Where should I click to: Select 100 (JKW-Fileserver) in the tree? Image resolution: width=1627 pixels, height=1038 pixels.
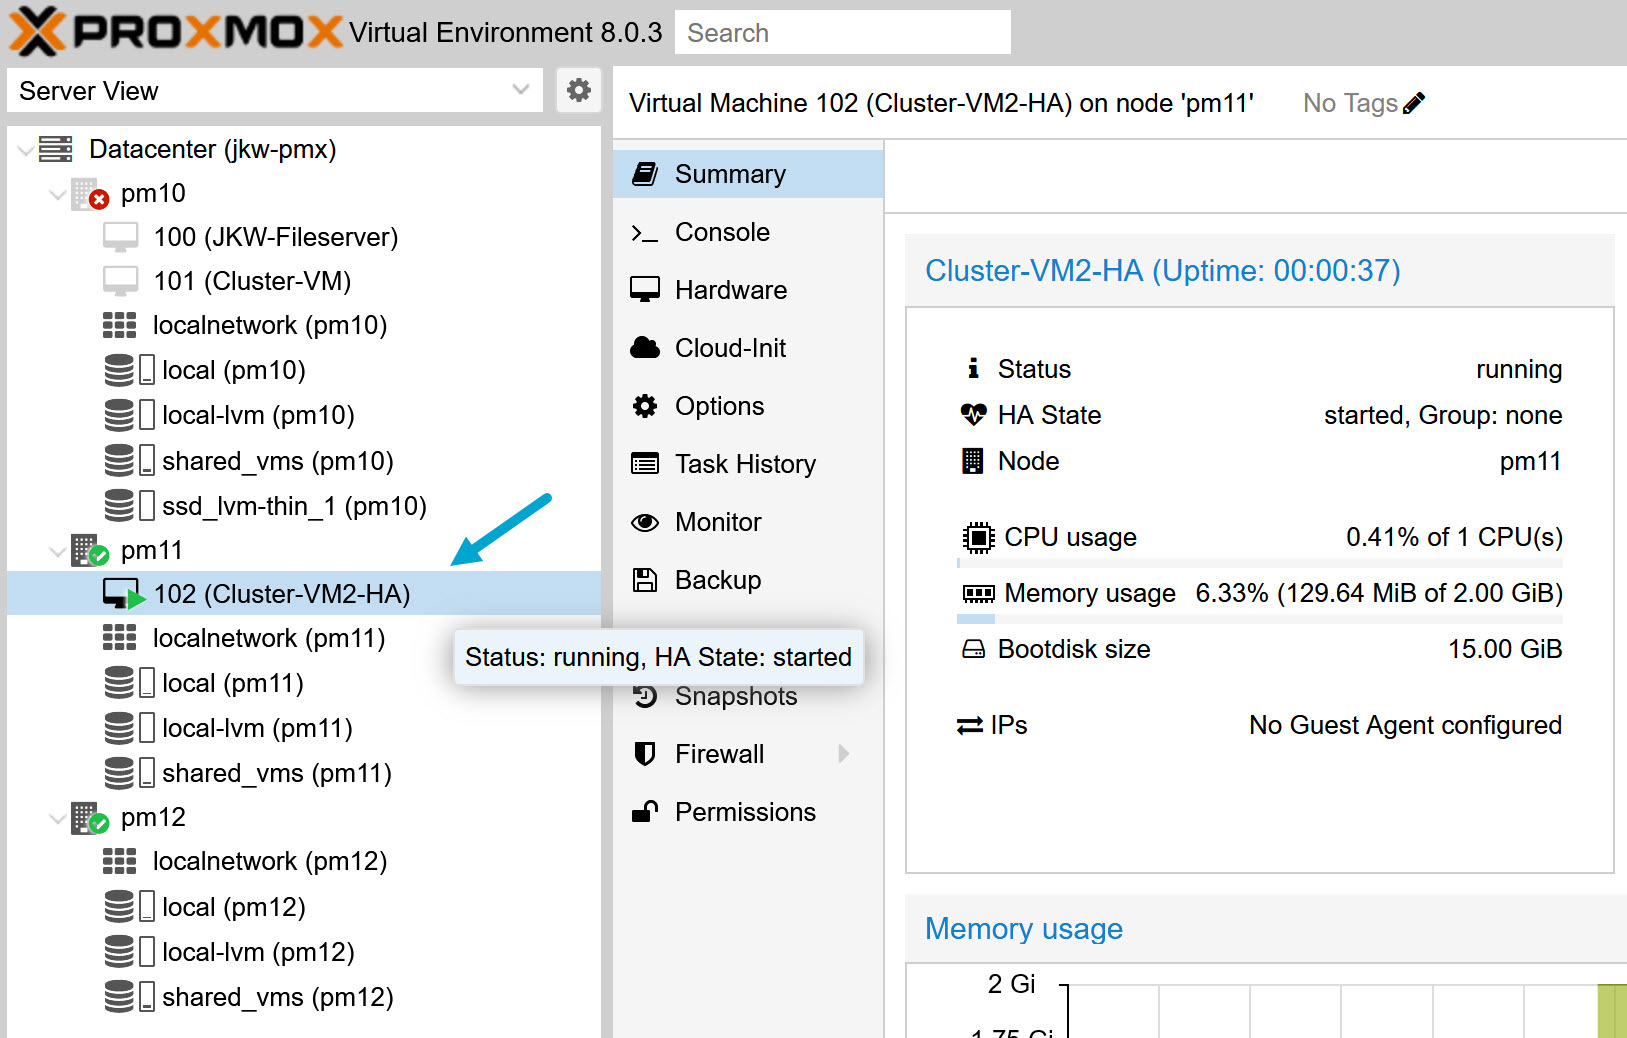coord(275,237)
